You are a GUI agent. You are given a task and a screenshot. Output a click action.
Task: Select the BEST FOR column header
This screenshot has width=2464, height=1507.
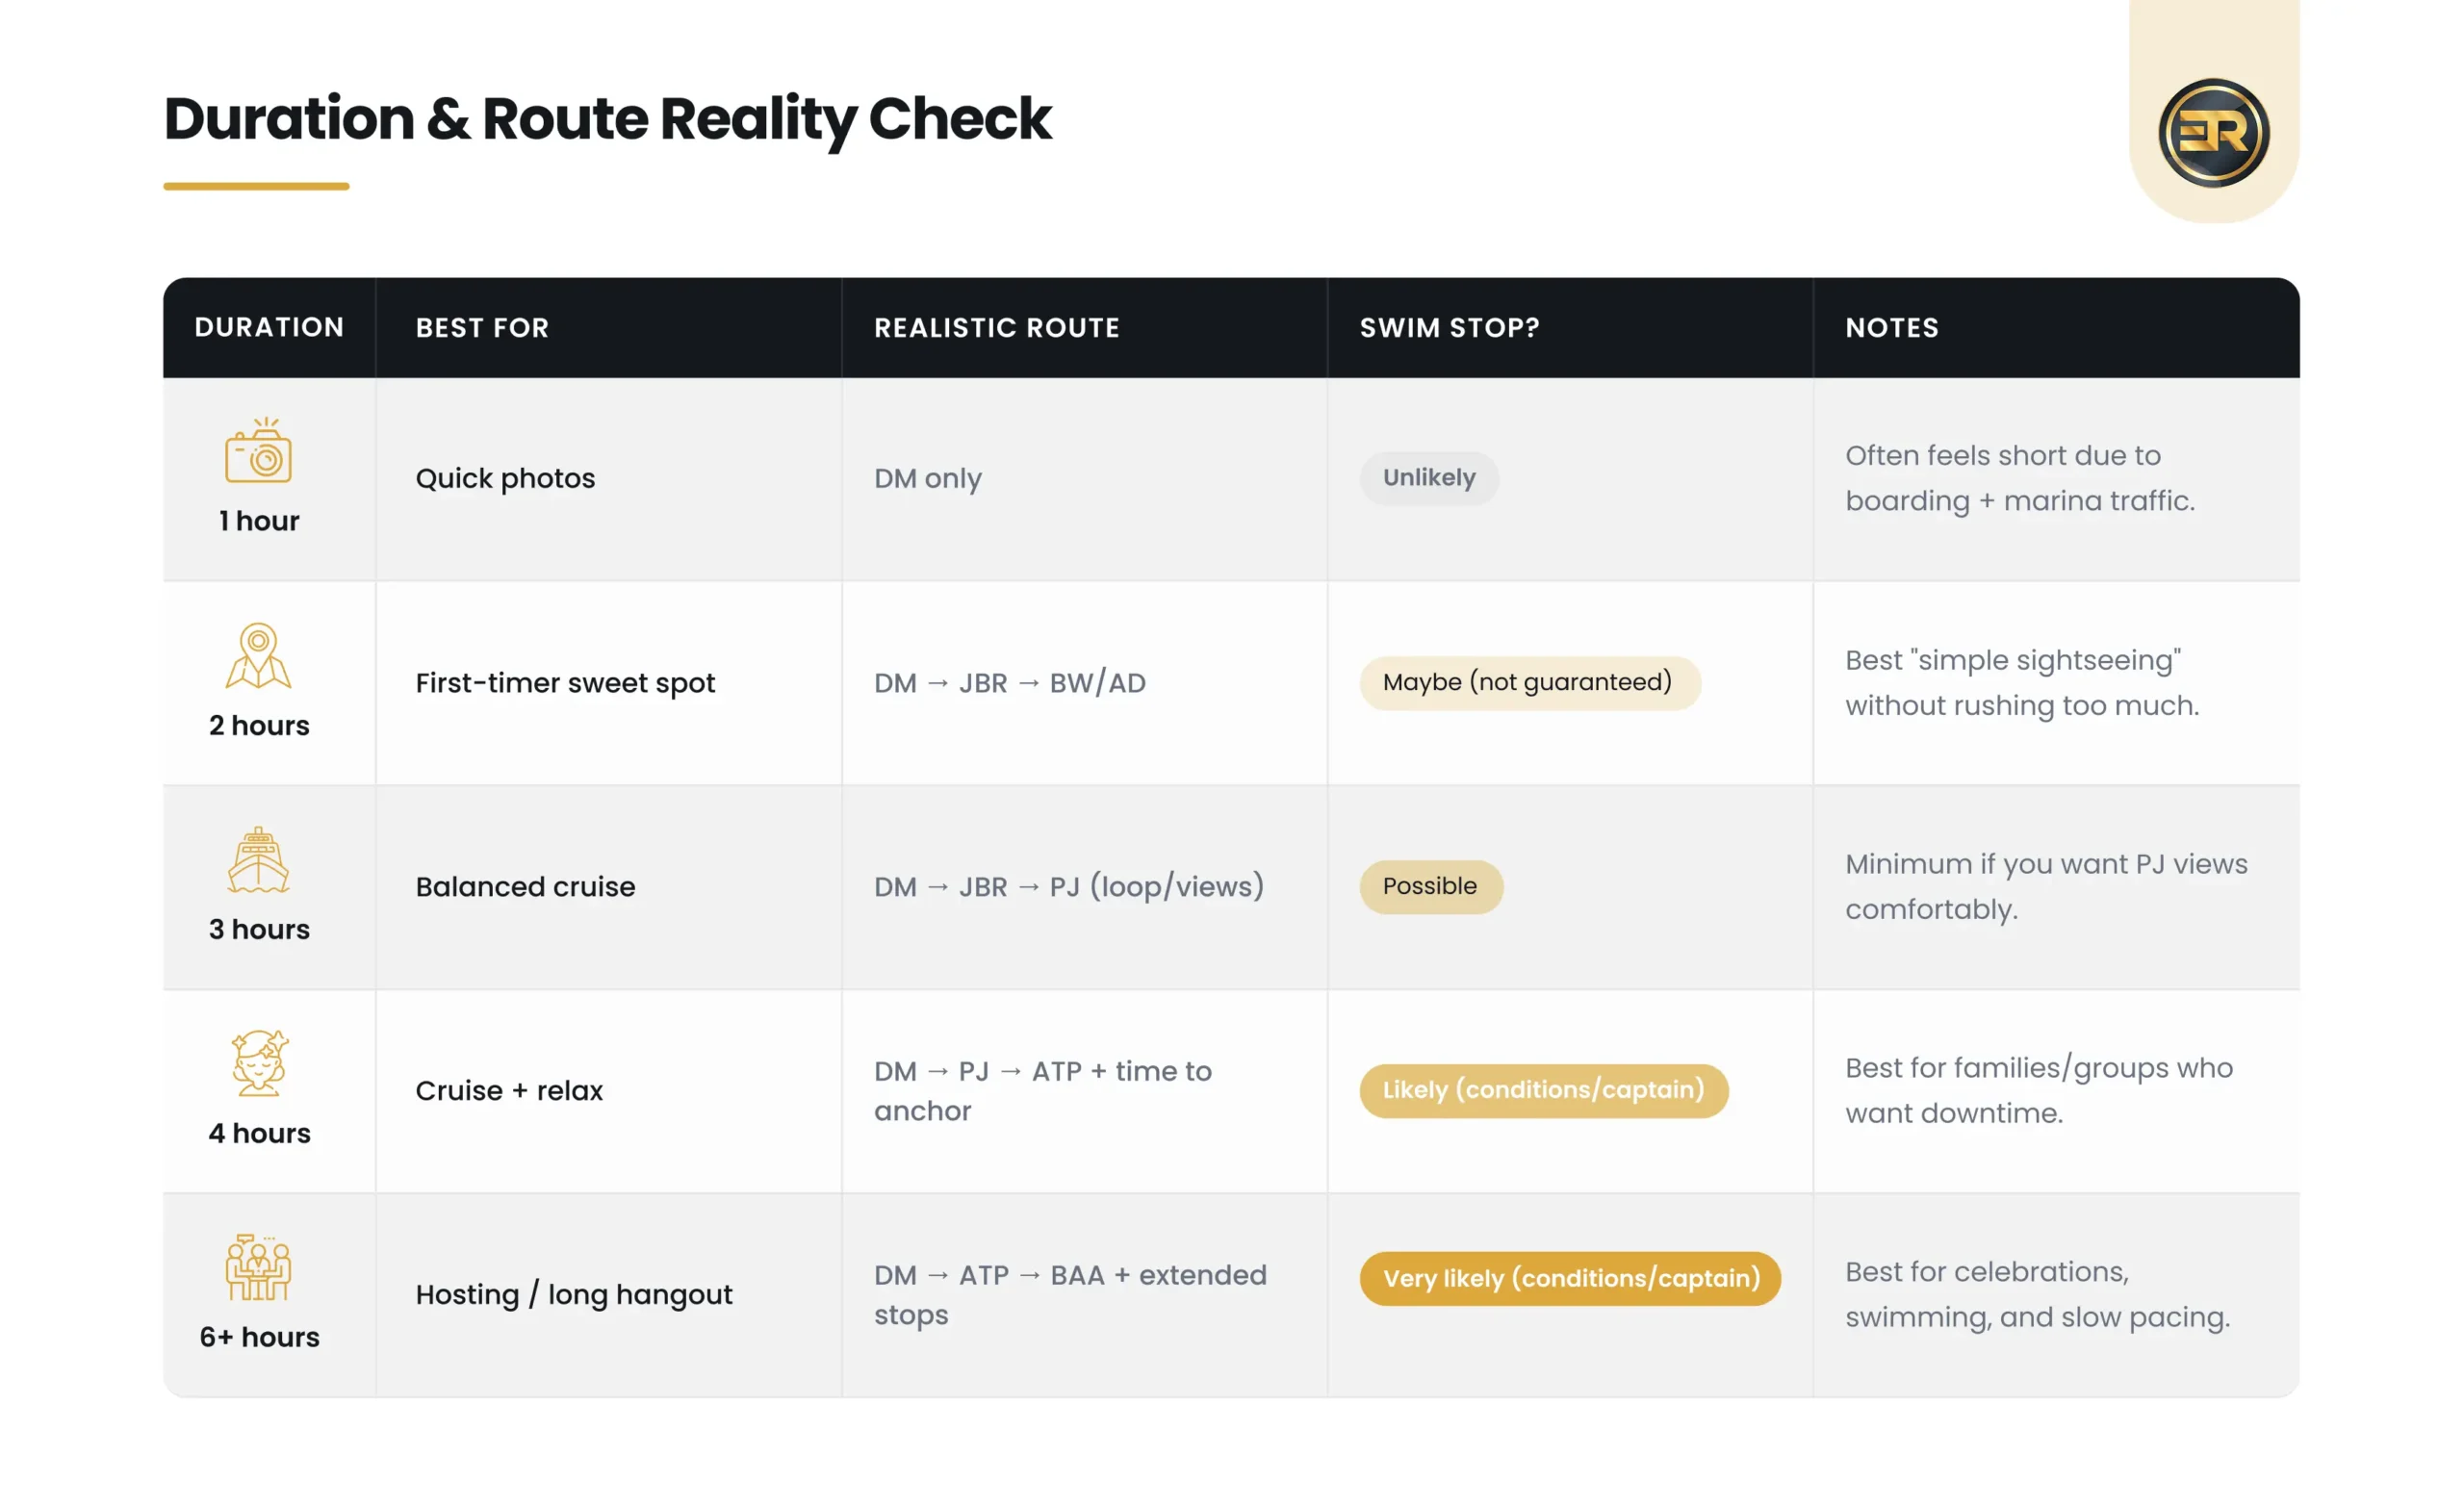[x=482, y=328]
